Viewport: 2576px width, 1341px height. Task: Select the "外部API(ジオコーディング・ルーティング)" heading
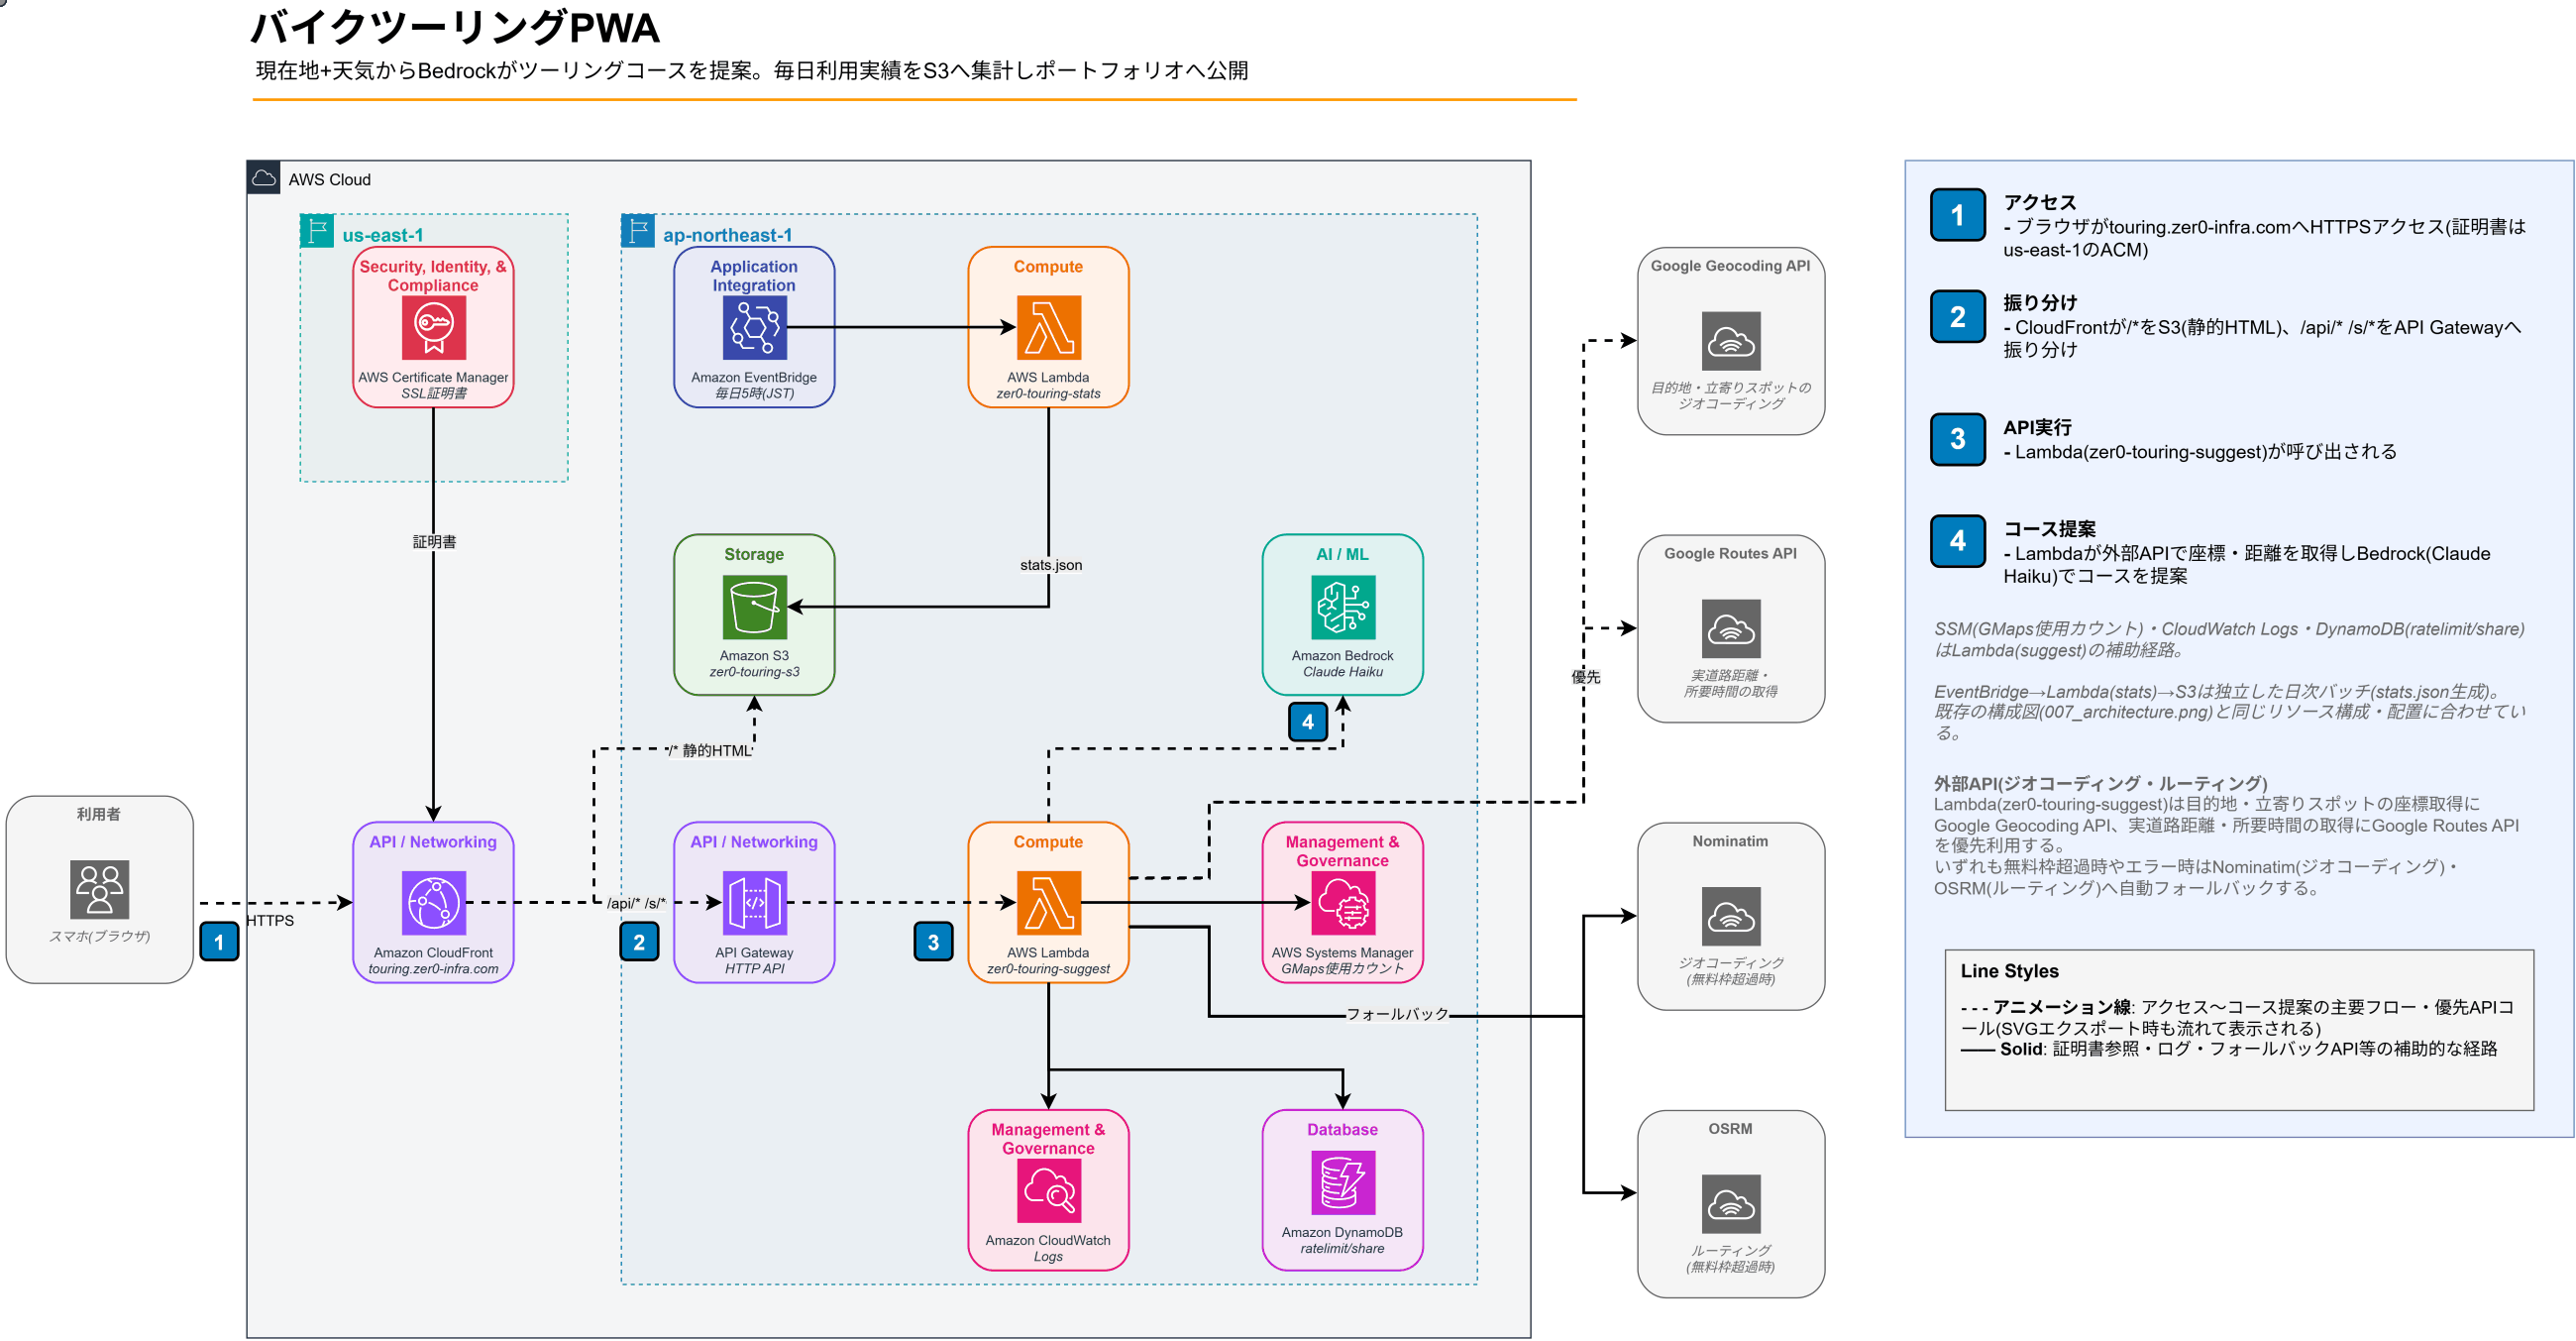(2101, 784)
